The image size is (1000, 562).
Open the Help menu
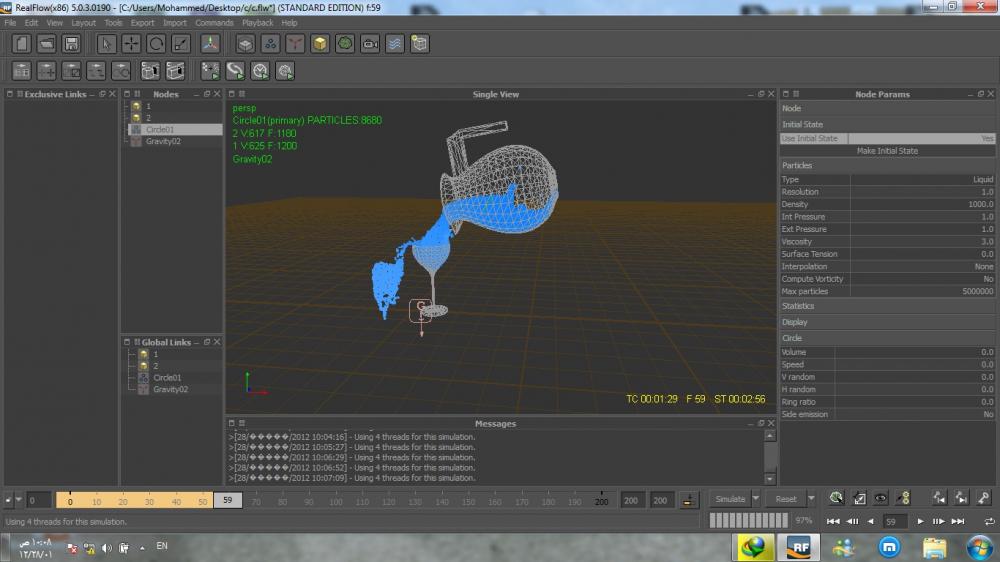290,23
